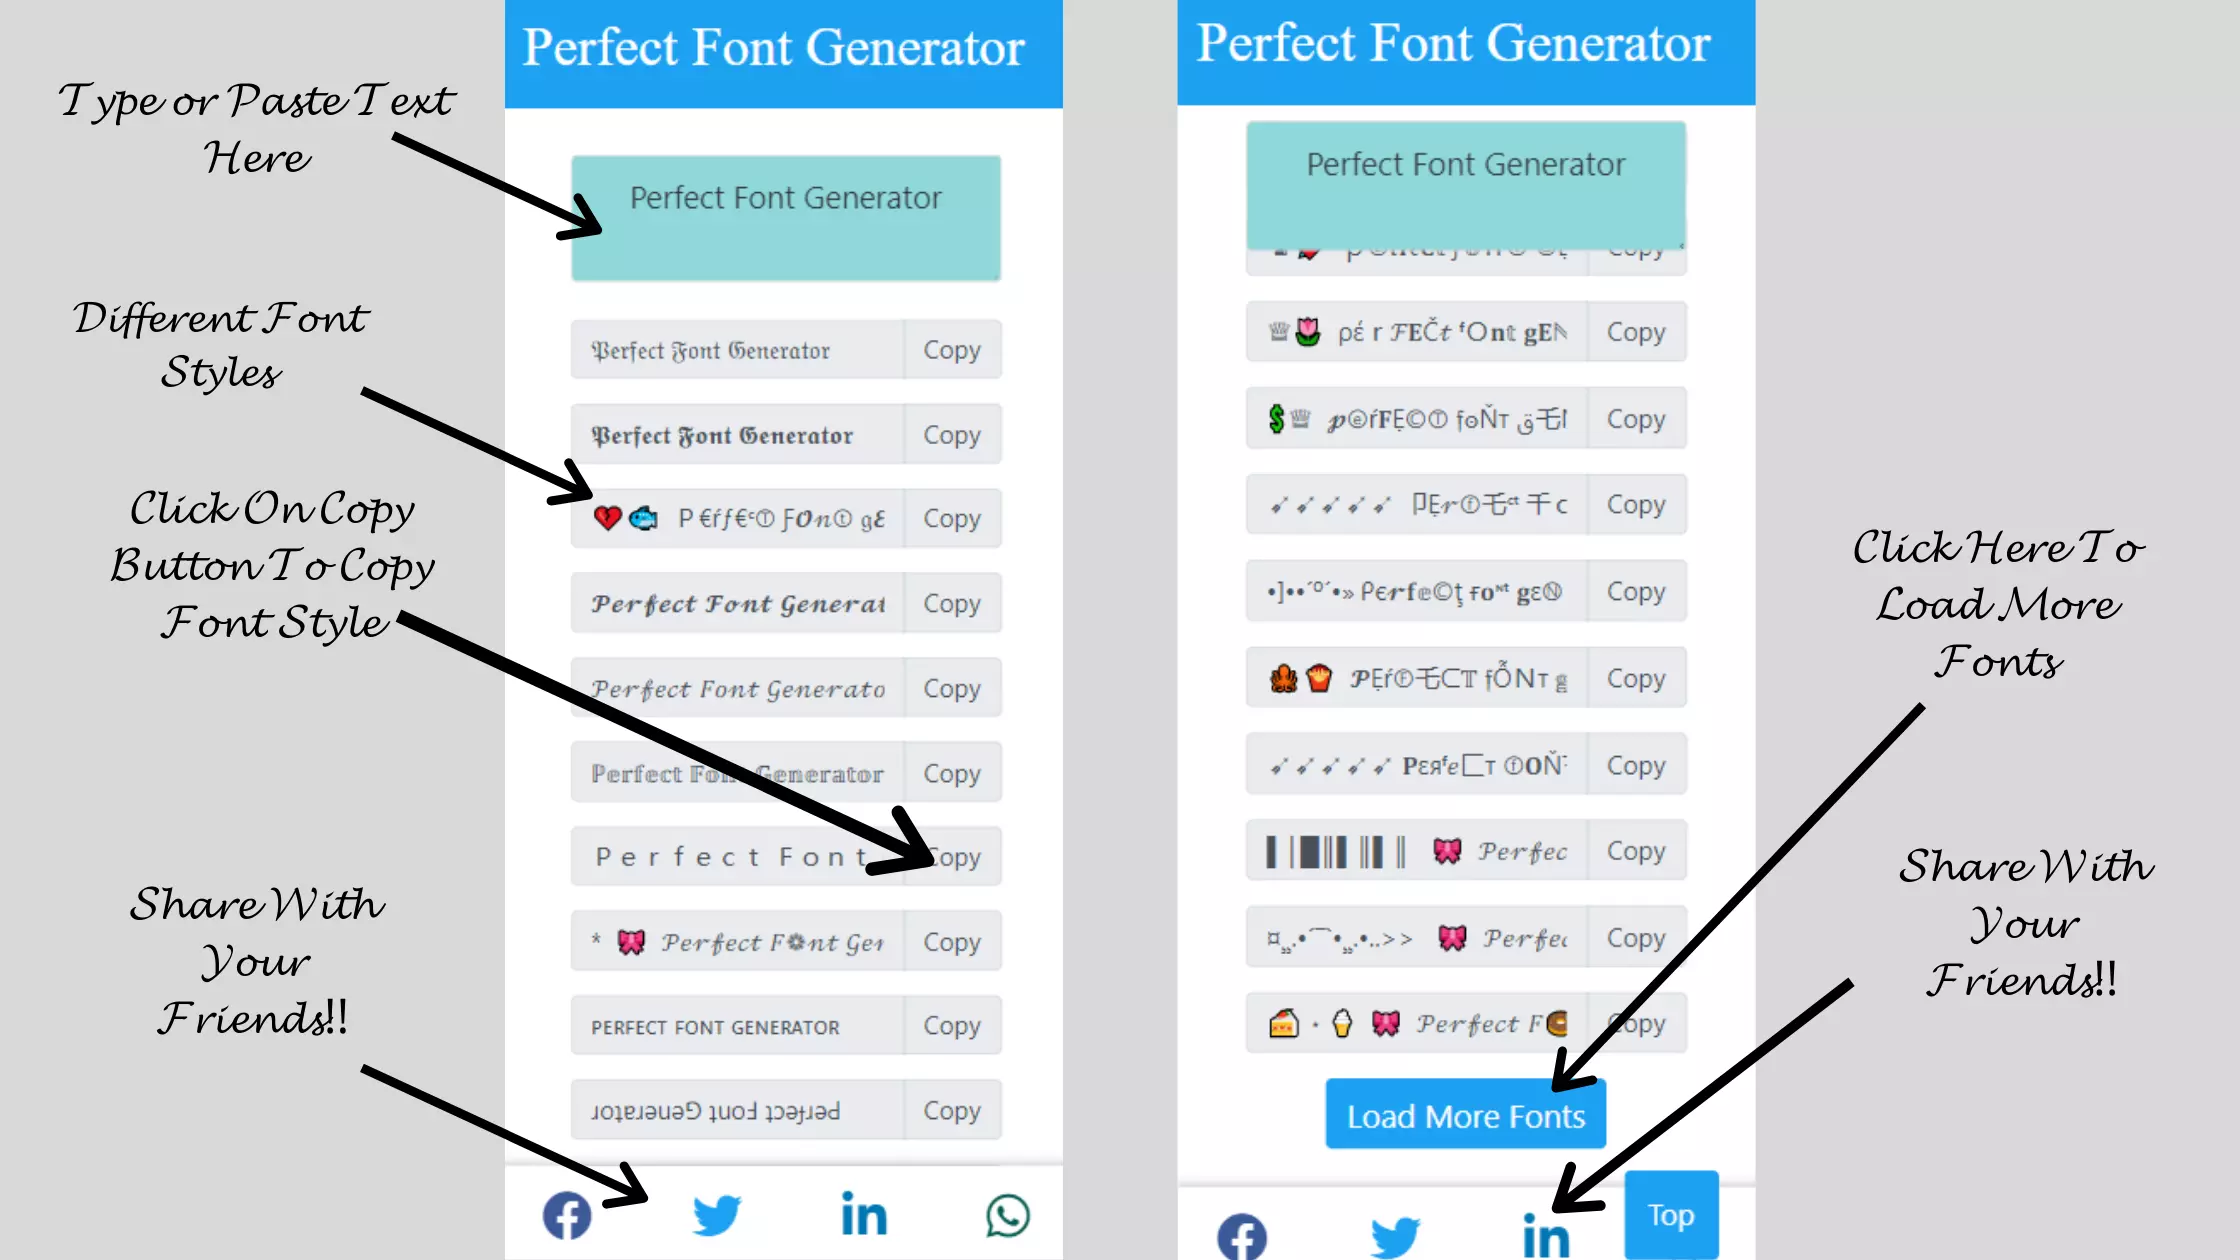The width and height of the screenshot is (2240, 1260).
Task: Click Copy for upside-down text style
Action: [x=952, y=1109]
